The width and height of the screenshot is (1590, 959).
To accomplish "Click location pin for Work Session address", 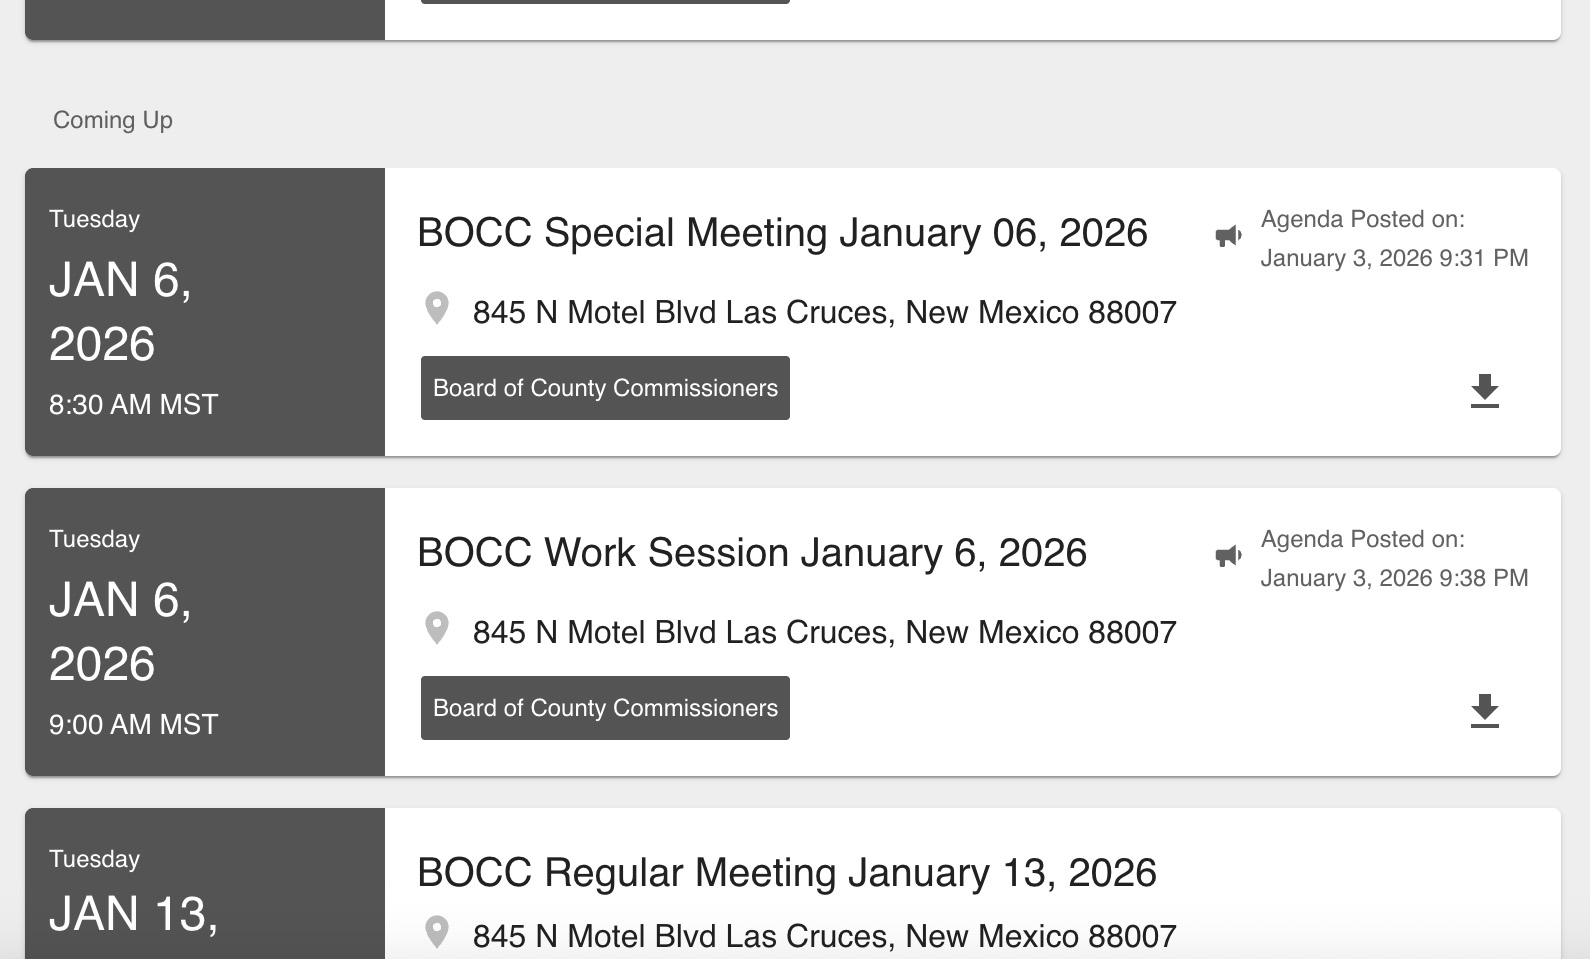I will pyautogui.click(x=437, y=628).
